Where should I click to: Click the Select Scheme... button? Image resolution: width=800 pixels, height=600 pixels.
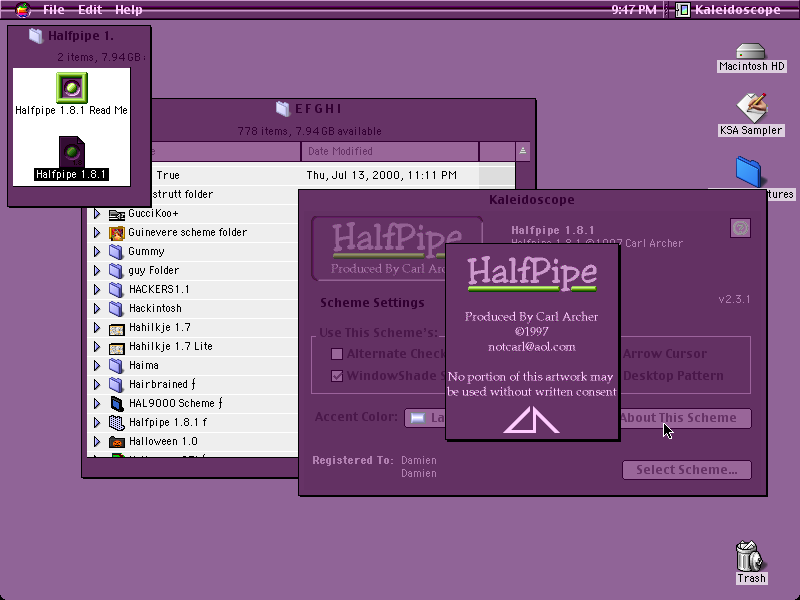coord(687,470)
